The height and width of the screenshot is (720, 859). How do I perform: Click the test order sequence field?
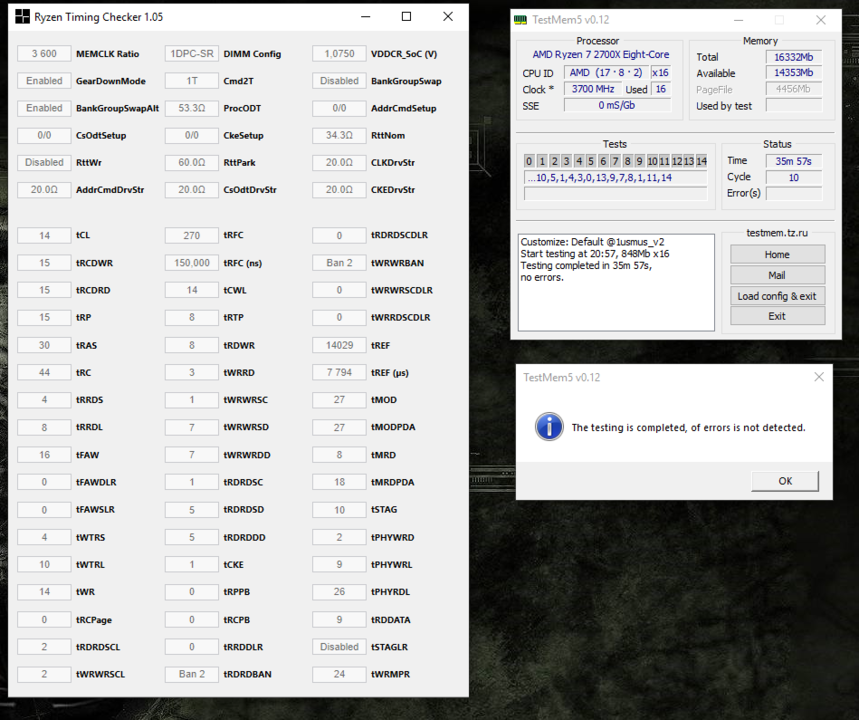click(615, 178)
